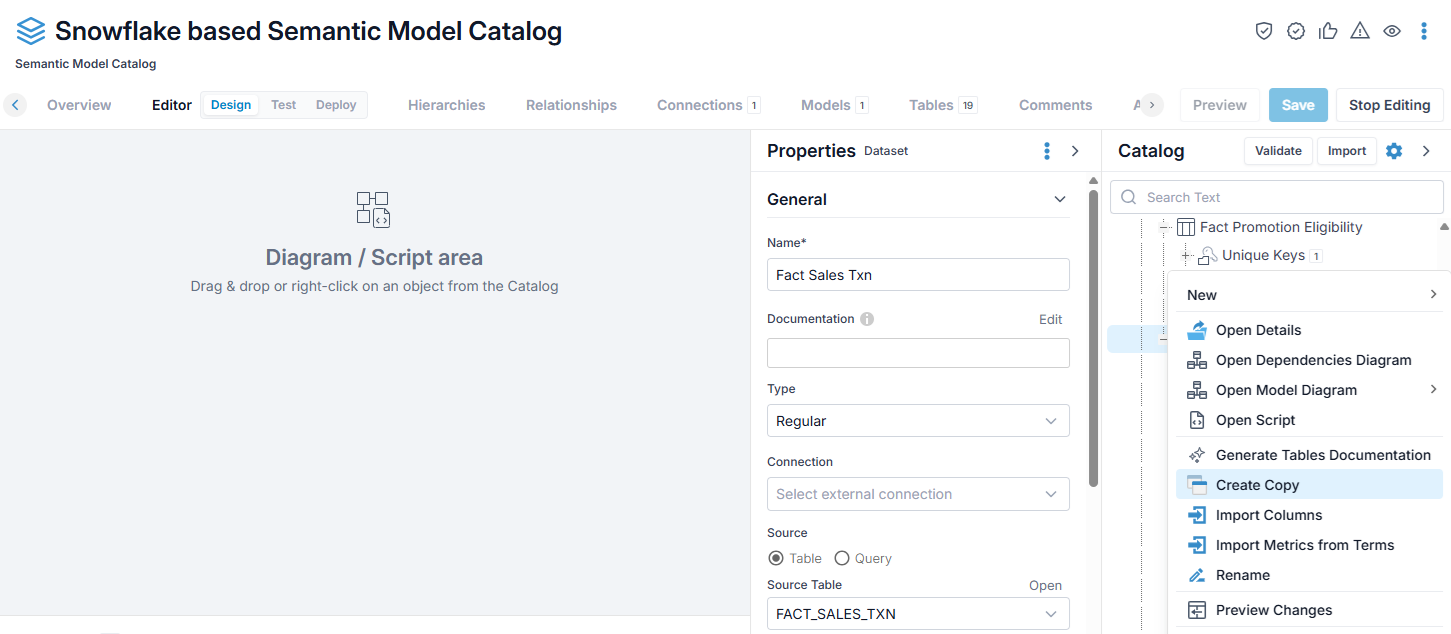Open the Relationships tab

click(x=571, y=105)
